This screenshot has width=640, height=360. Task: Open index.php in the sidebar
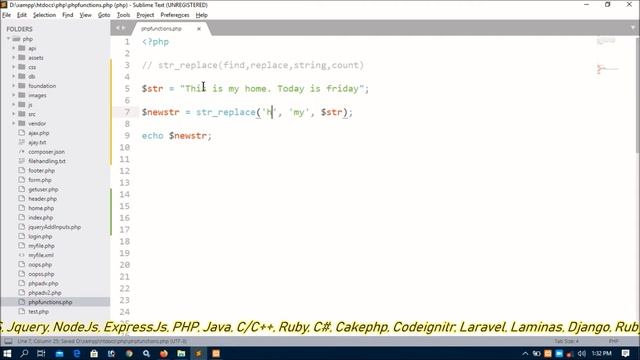coord(40,218)
